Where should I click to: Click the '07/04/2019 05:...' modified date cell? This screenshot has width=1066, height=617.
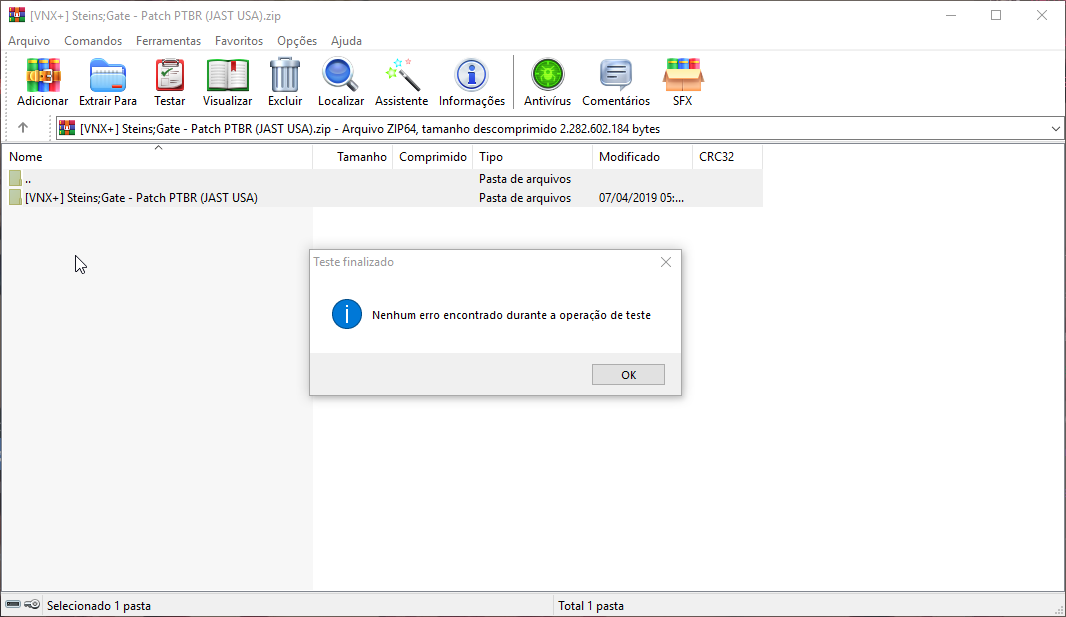(x=641, y=198)
